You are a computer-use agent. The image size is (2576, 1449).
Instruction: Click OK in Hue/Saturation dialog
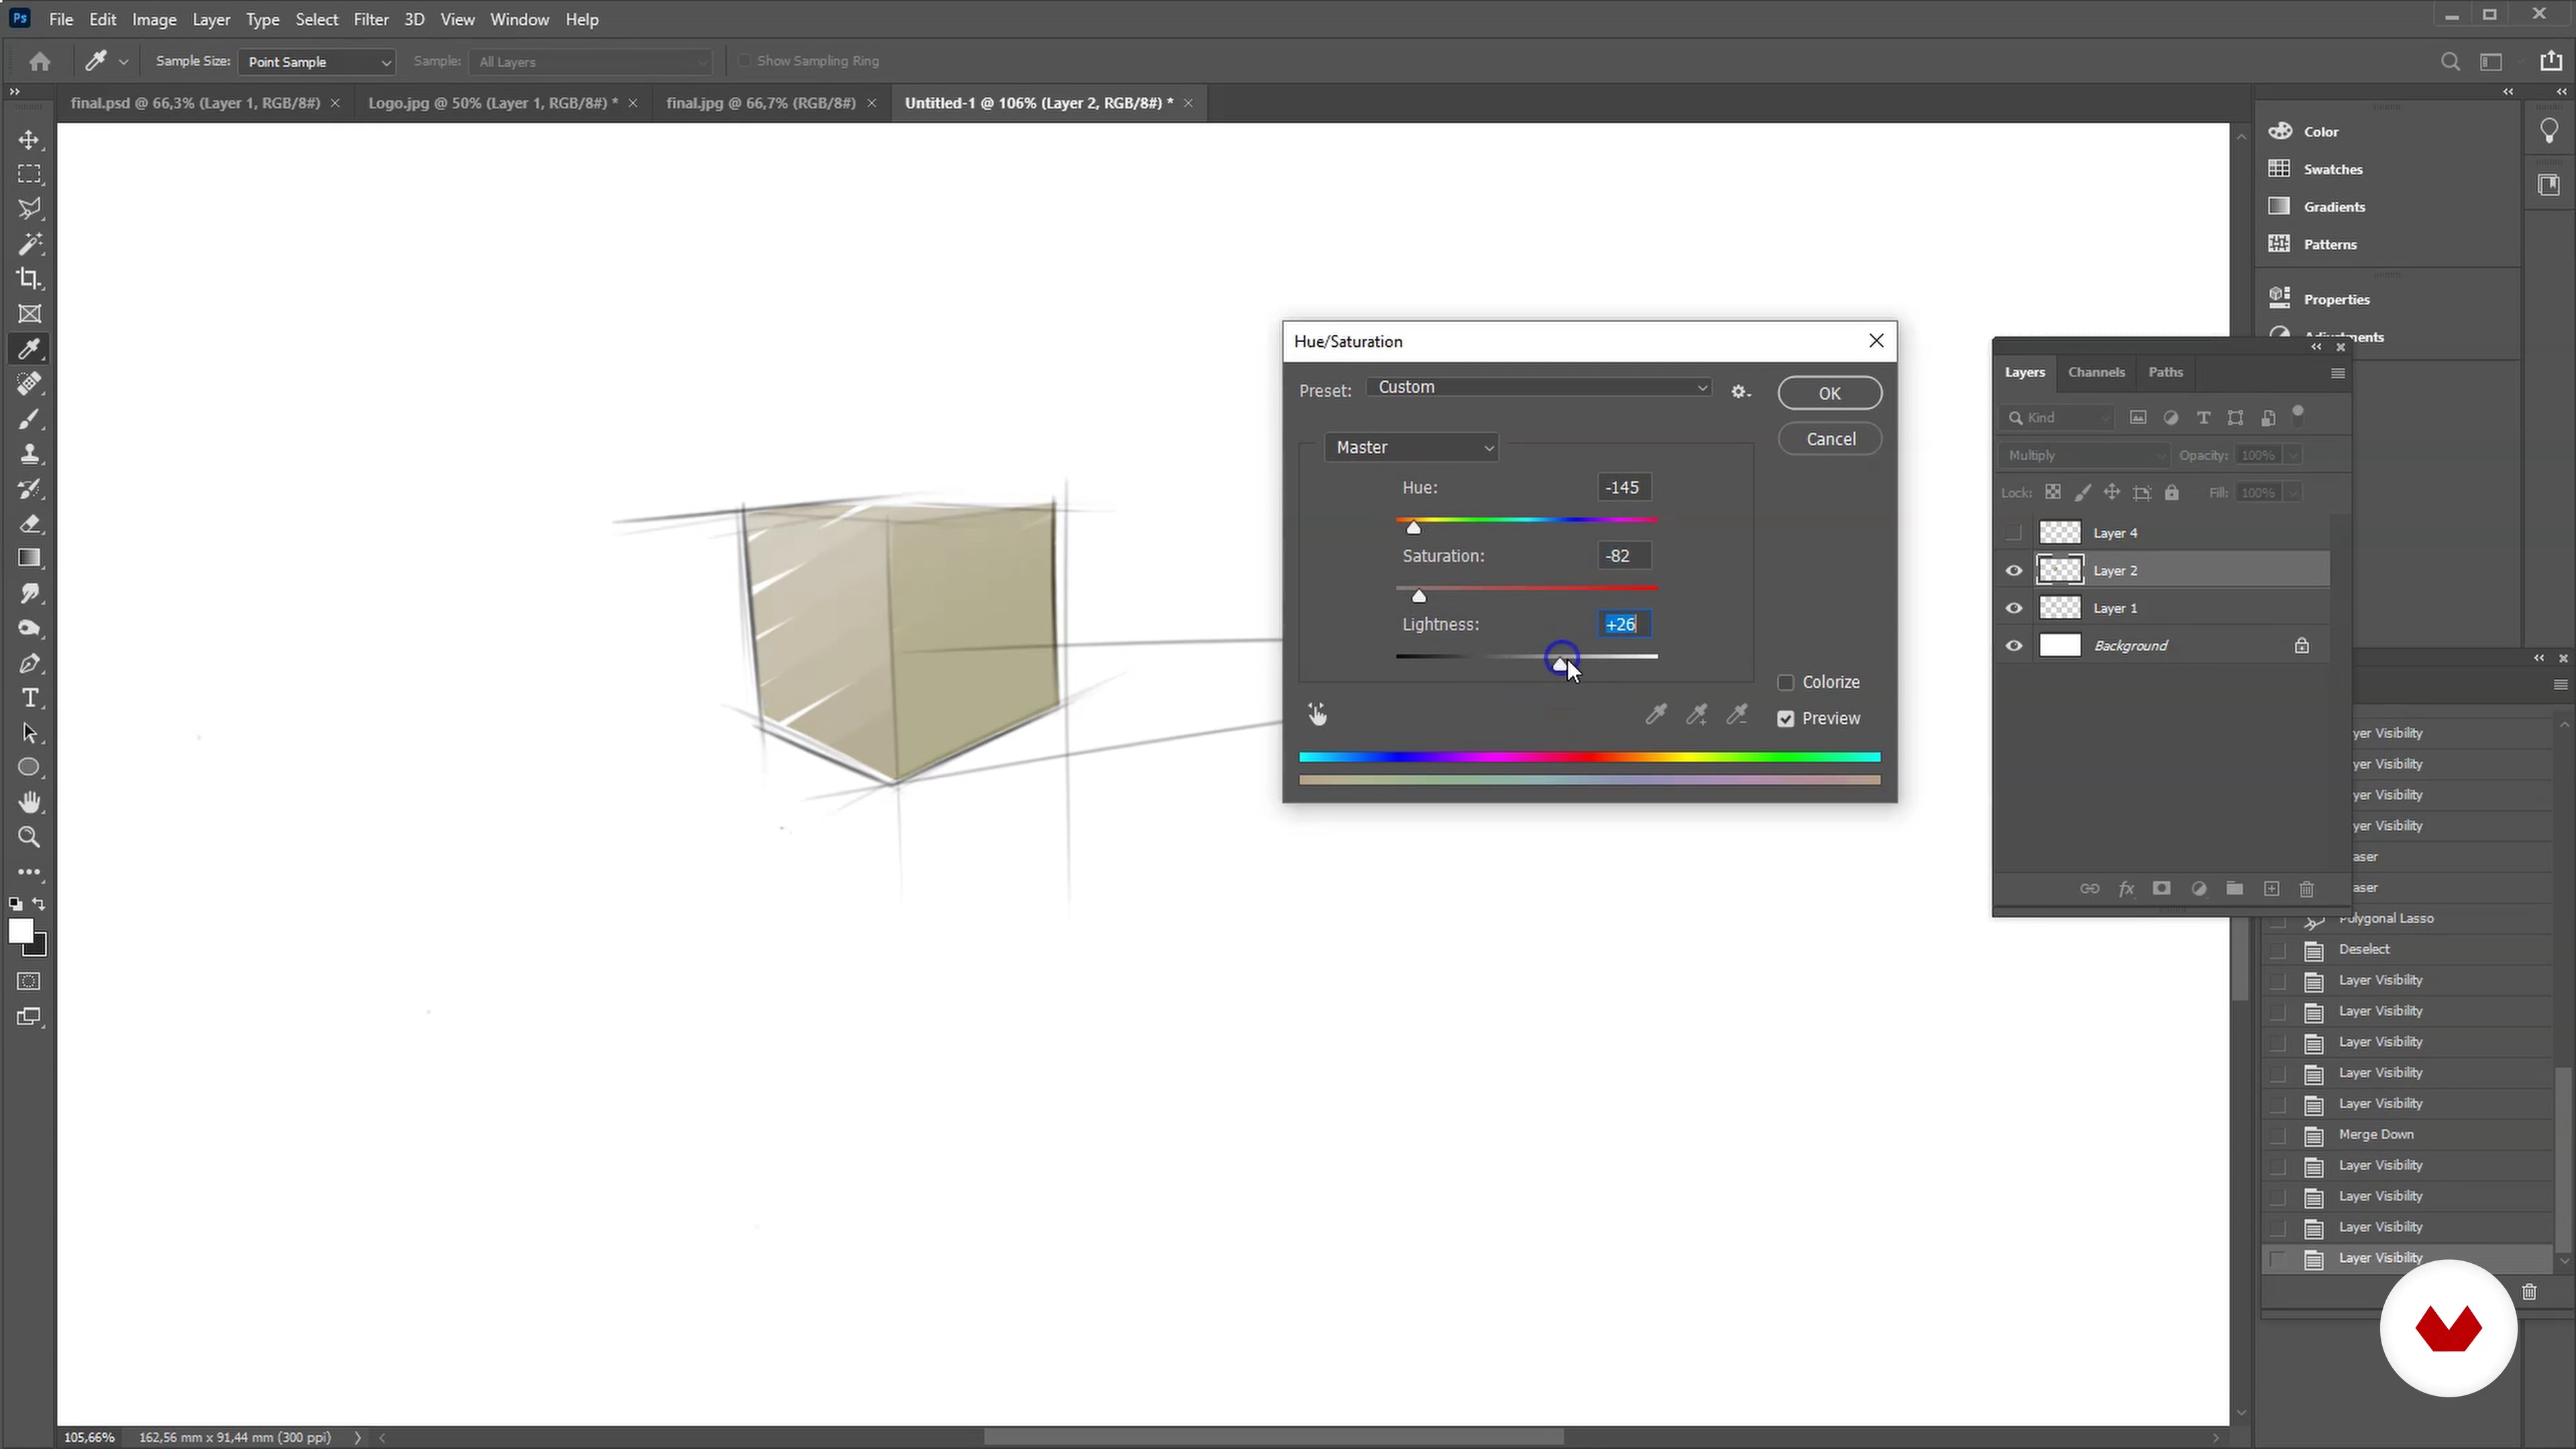1829,393
